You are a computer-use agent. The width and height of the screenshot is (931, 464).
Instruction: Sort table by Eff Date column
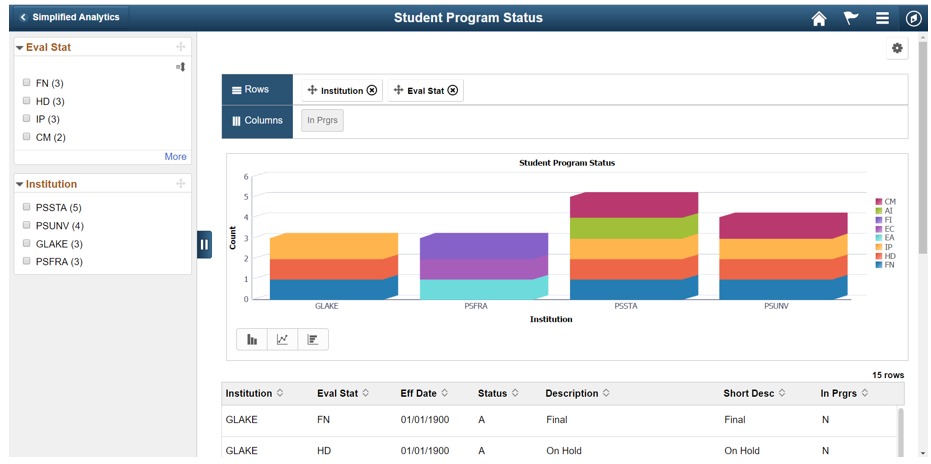(x=444, y=393)
